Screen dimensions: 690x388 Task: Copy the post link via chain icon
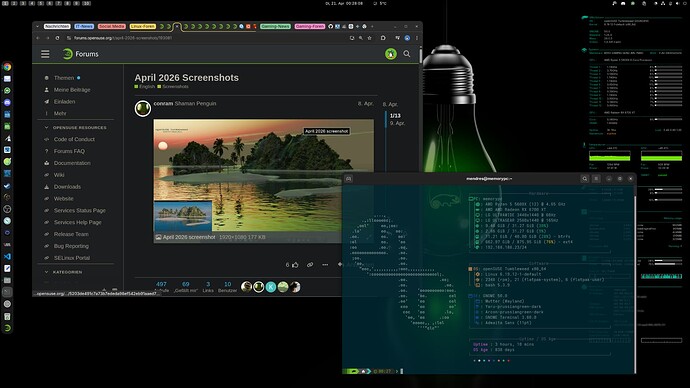pos(310,265)
